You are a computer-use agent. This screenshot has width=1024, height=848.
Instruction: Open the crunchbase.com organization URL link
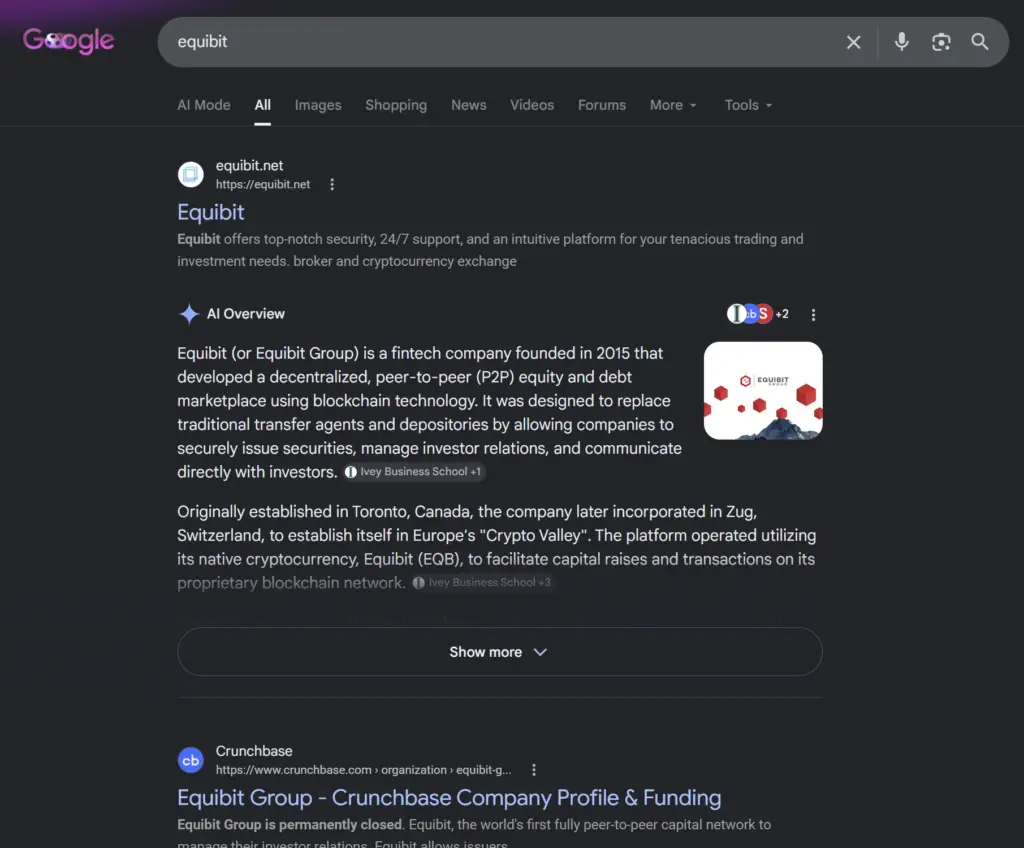(x=364, y=770)
